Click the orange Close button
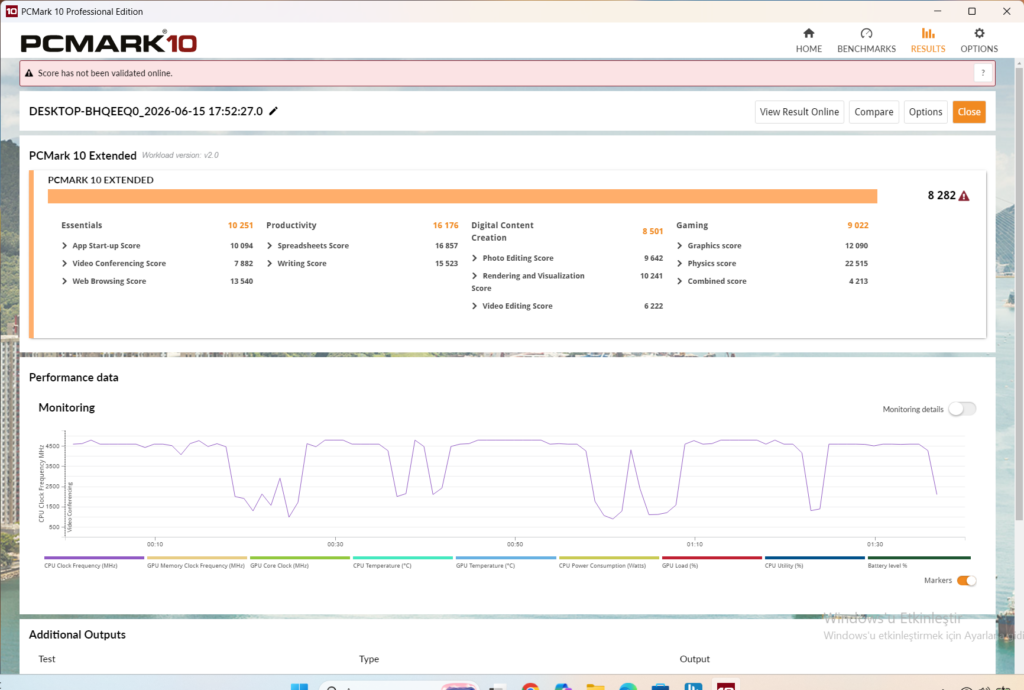Viewport: 1024px width, 690px height. [x=968, y=112]
